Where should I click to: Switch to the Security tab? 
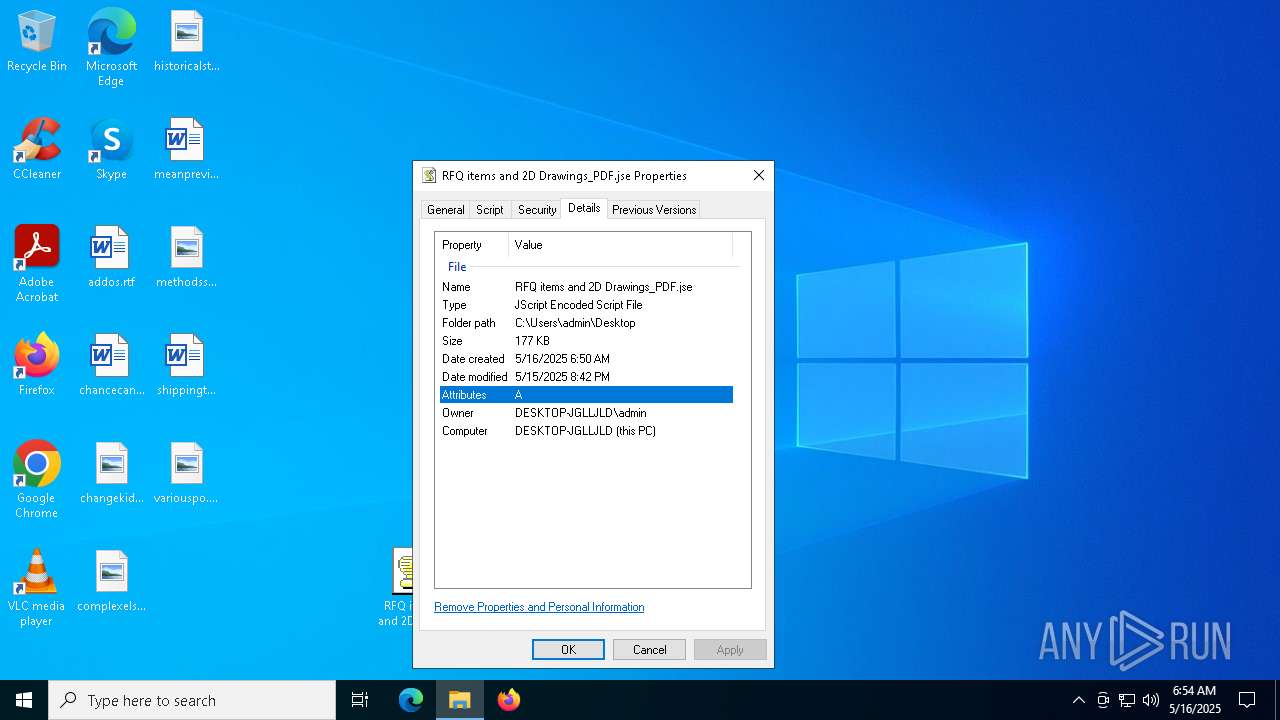click(x=537, y=210)
